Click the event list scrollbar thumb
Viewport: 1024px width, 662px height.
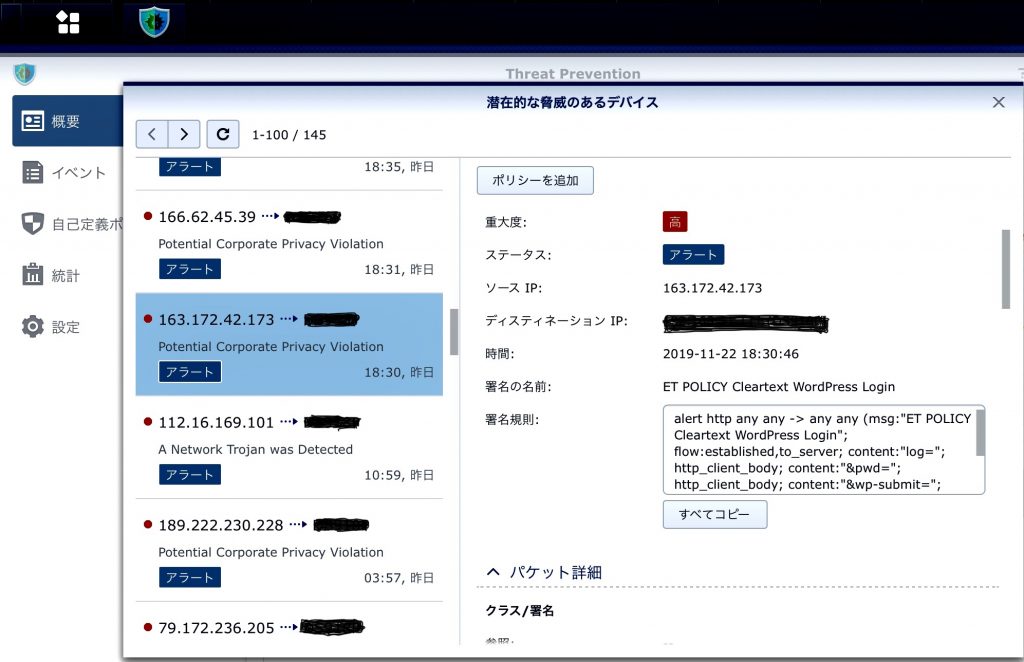[454, 332]
